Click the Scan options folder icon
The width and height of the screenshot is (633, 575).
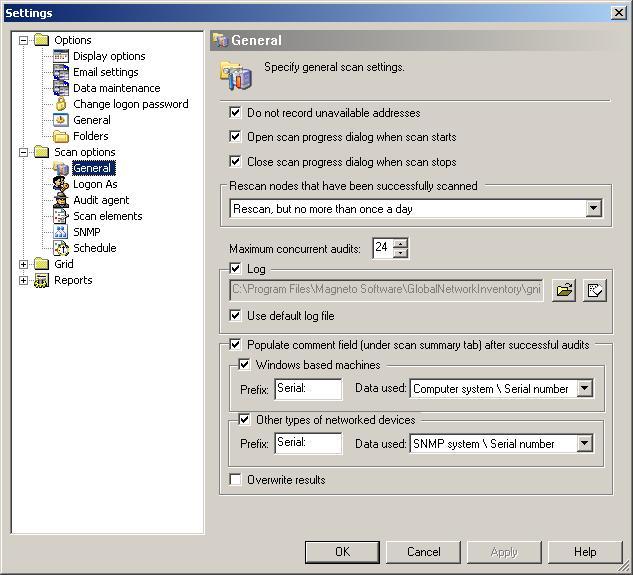(x=41, y=152)
